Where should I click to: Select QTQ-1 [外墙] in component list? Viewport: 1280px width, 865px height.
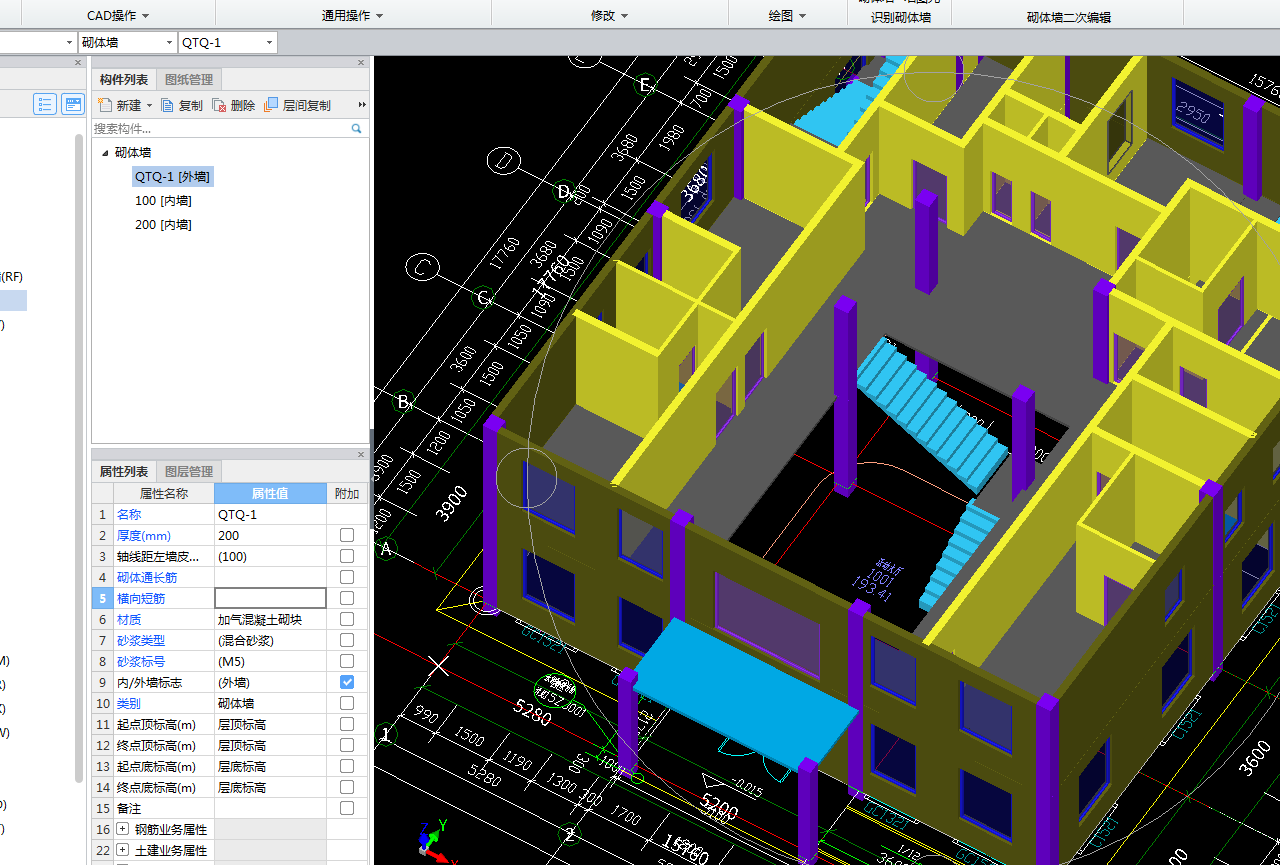coord(172,177)
